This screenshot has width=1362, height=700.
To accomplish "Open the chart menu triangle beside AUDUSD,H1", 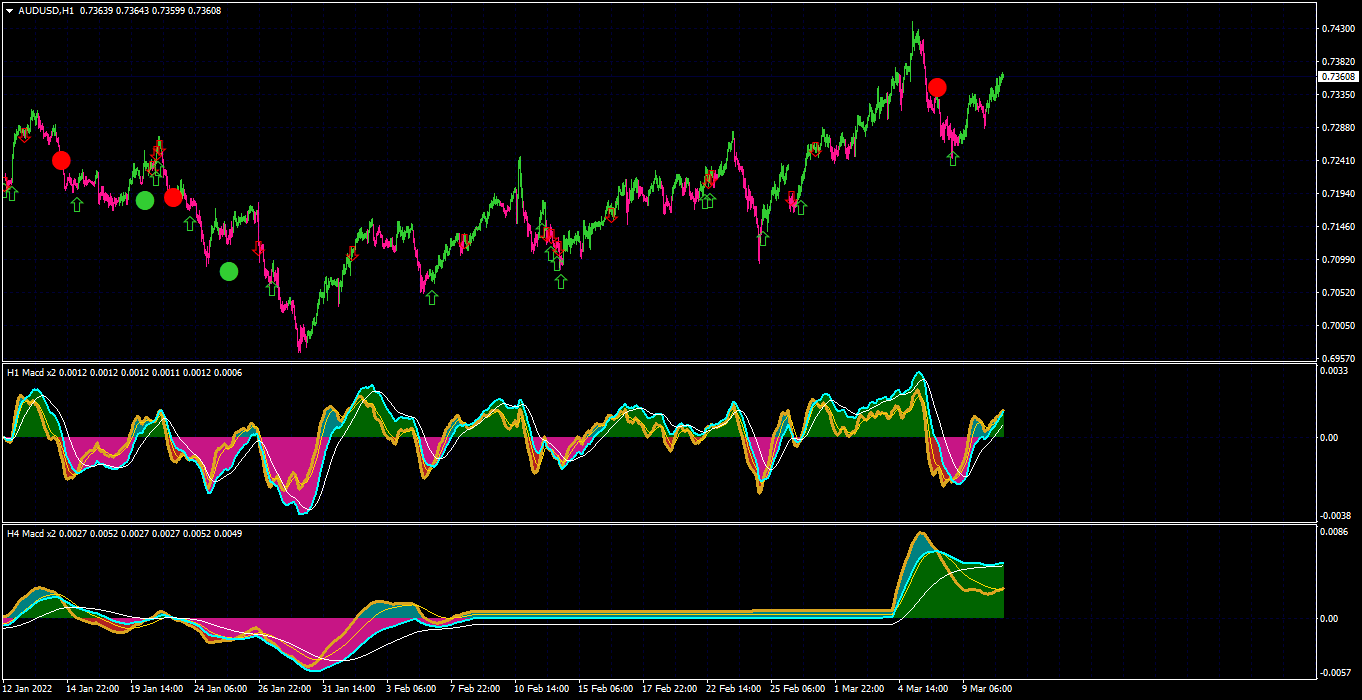I will click(x=9, y=10).
